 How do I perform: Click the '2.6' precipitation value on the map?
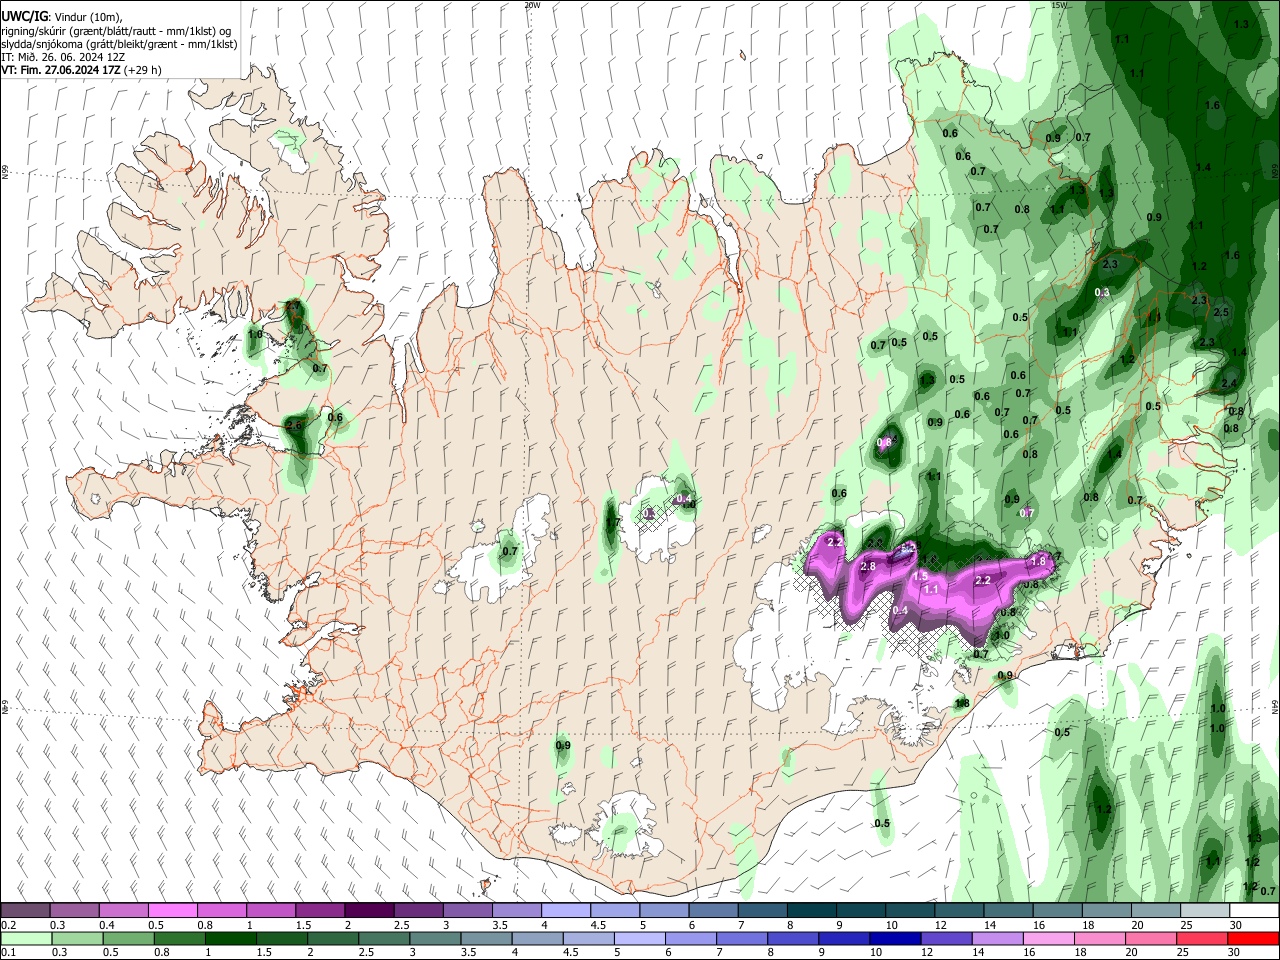coord(293,425)
